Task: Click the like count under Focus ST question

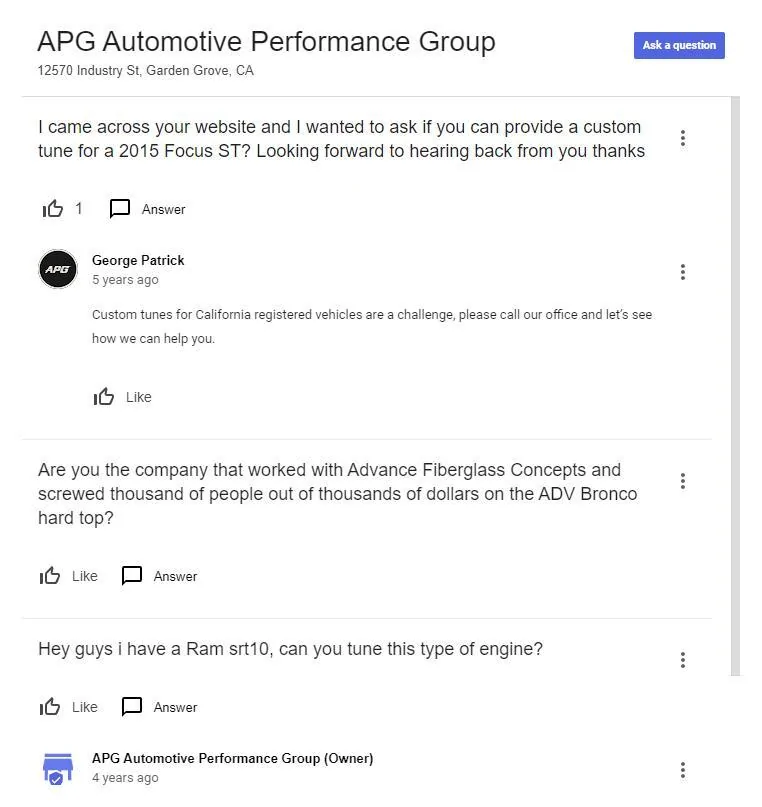Action: [78, 208]
